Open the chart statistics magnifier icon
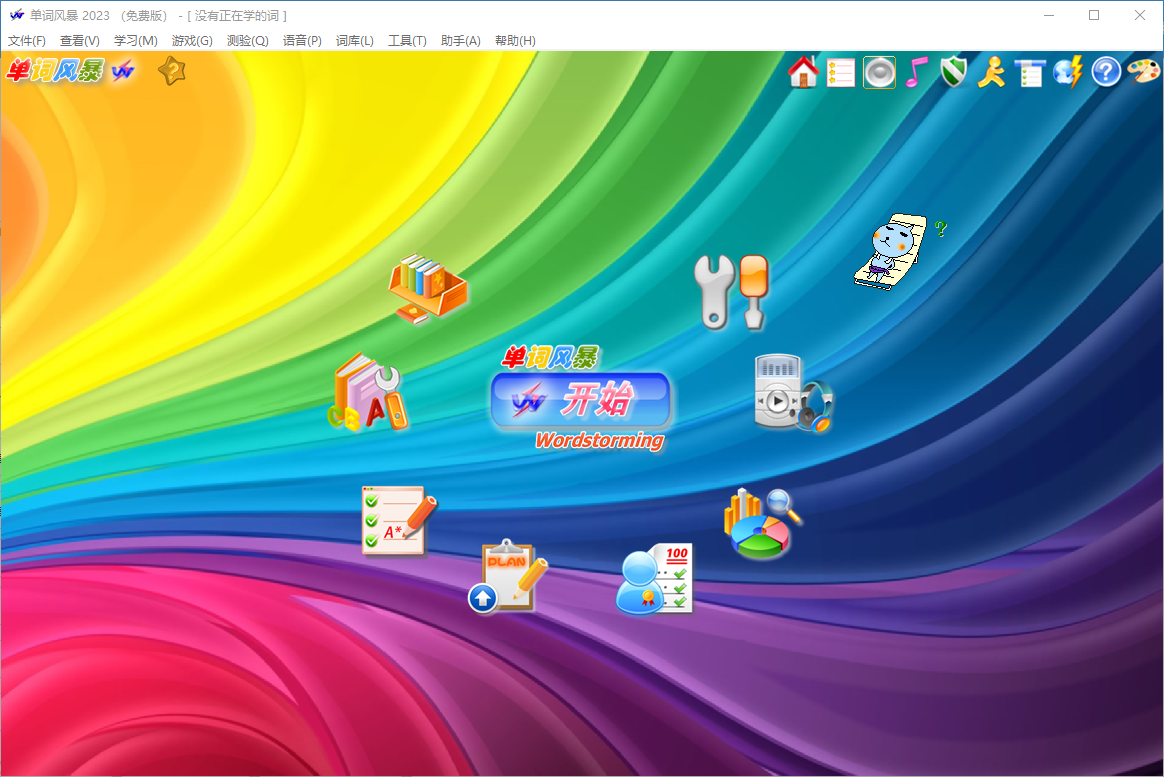The image size is (1164, 777). pyautogui.click(x=762, y=524)
